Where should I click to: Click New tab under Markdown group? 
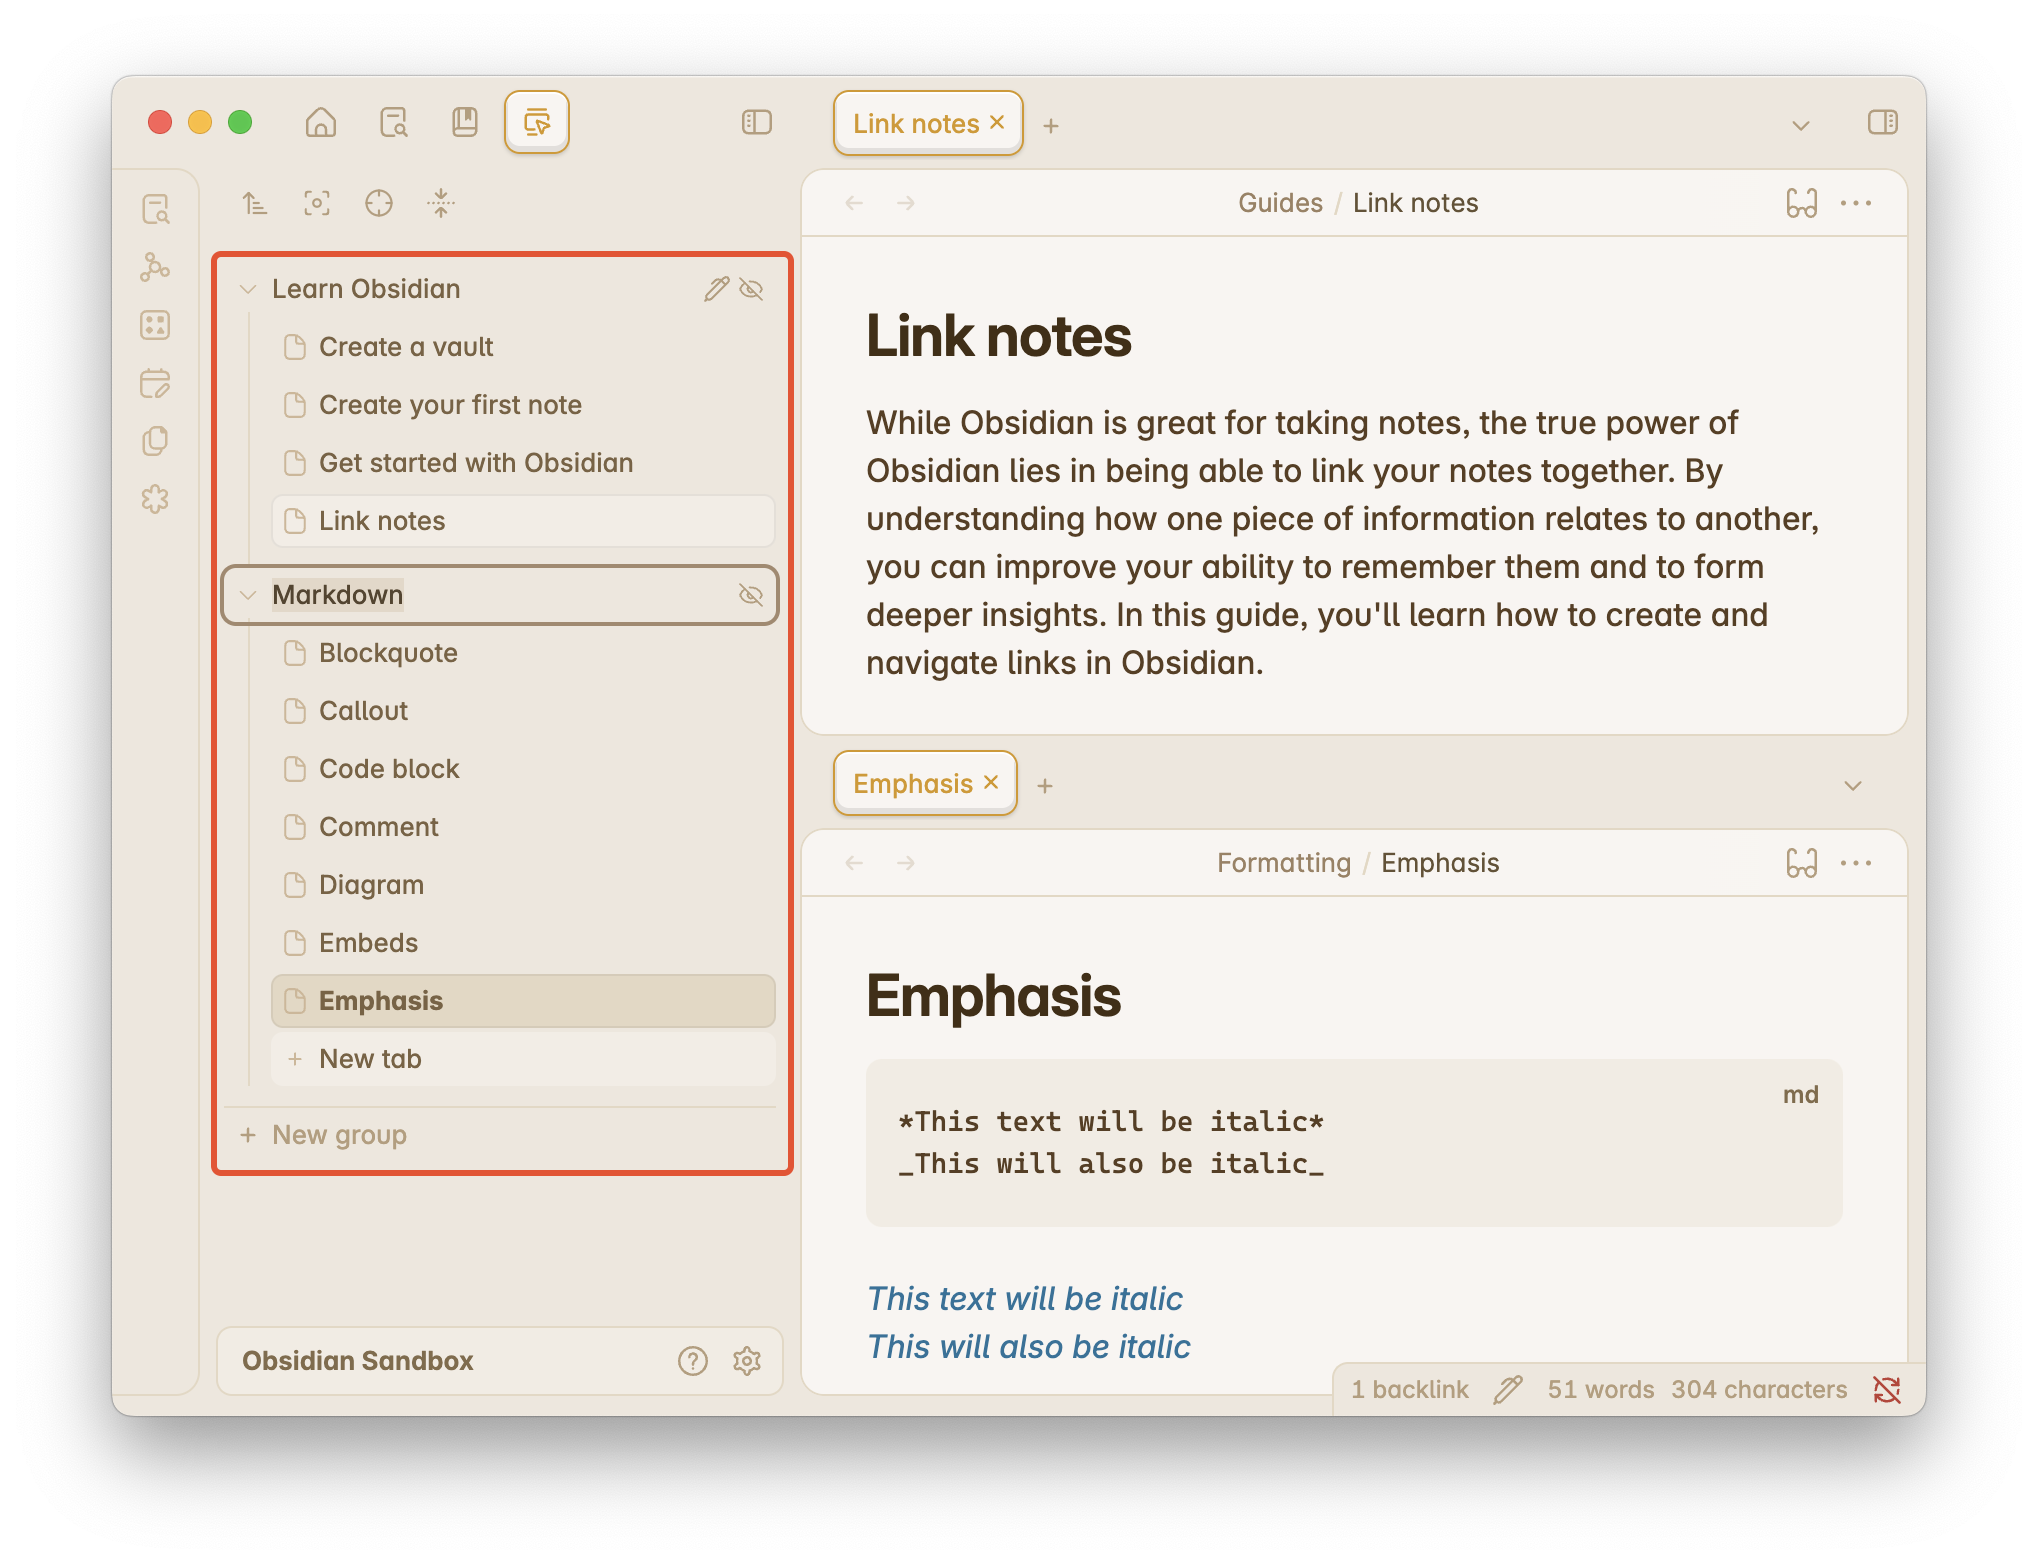point(370,1059)
